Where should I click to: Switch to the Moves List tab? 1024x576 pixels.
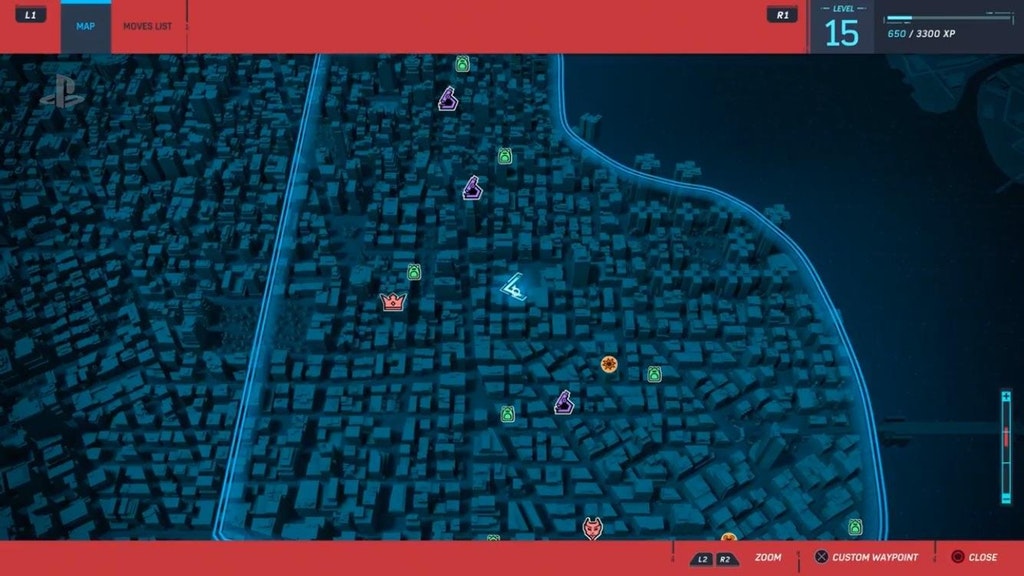[x=147, y=26]
